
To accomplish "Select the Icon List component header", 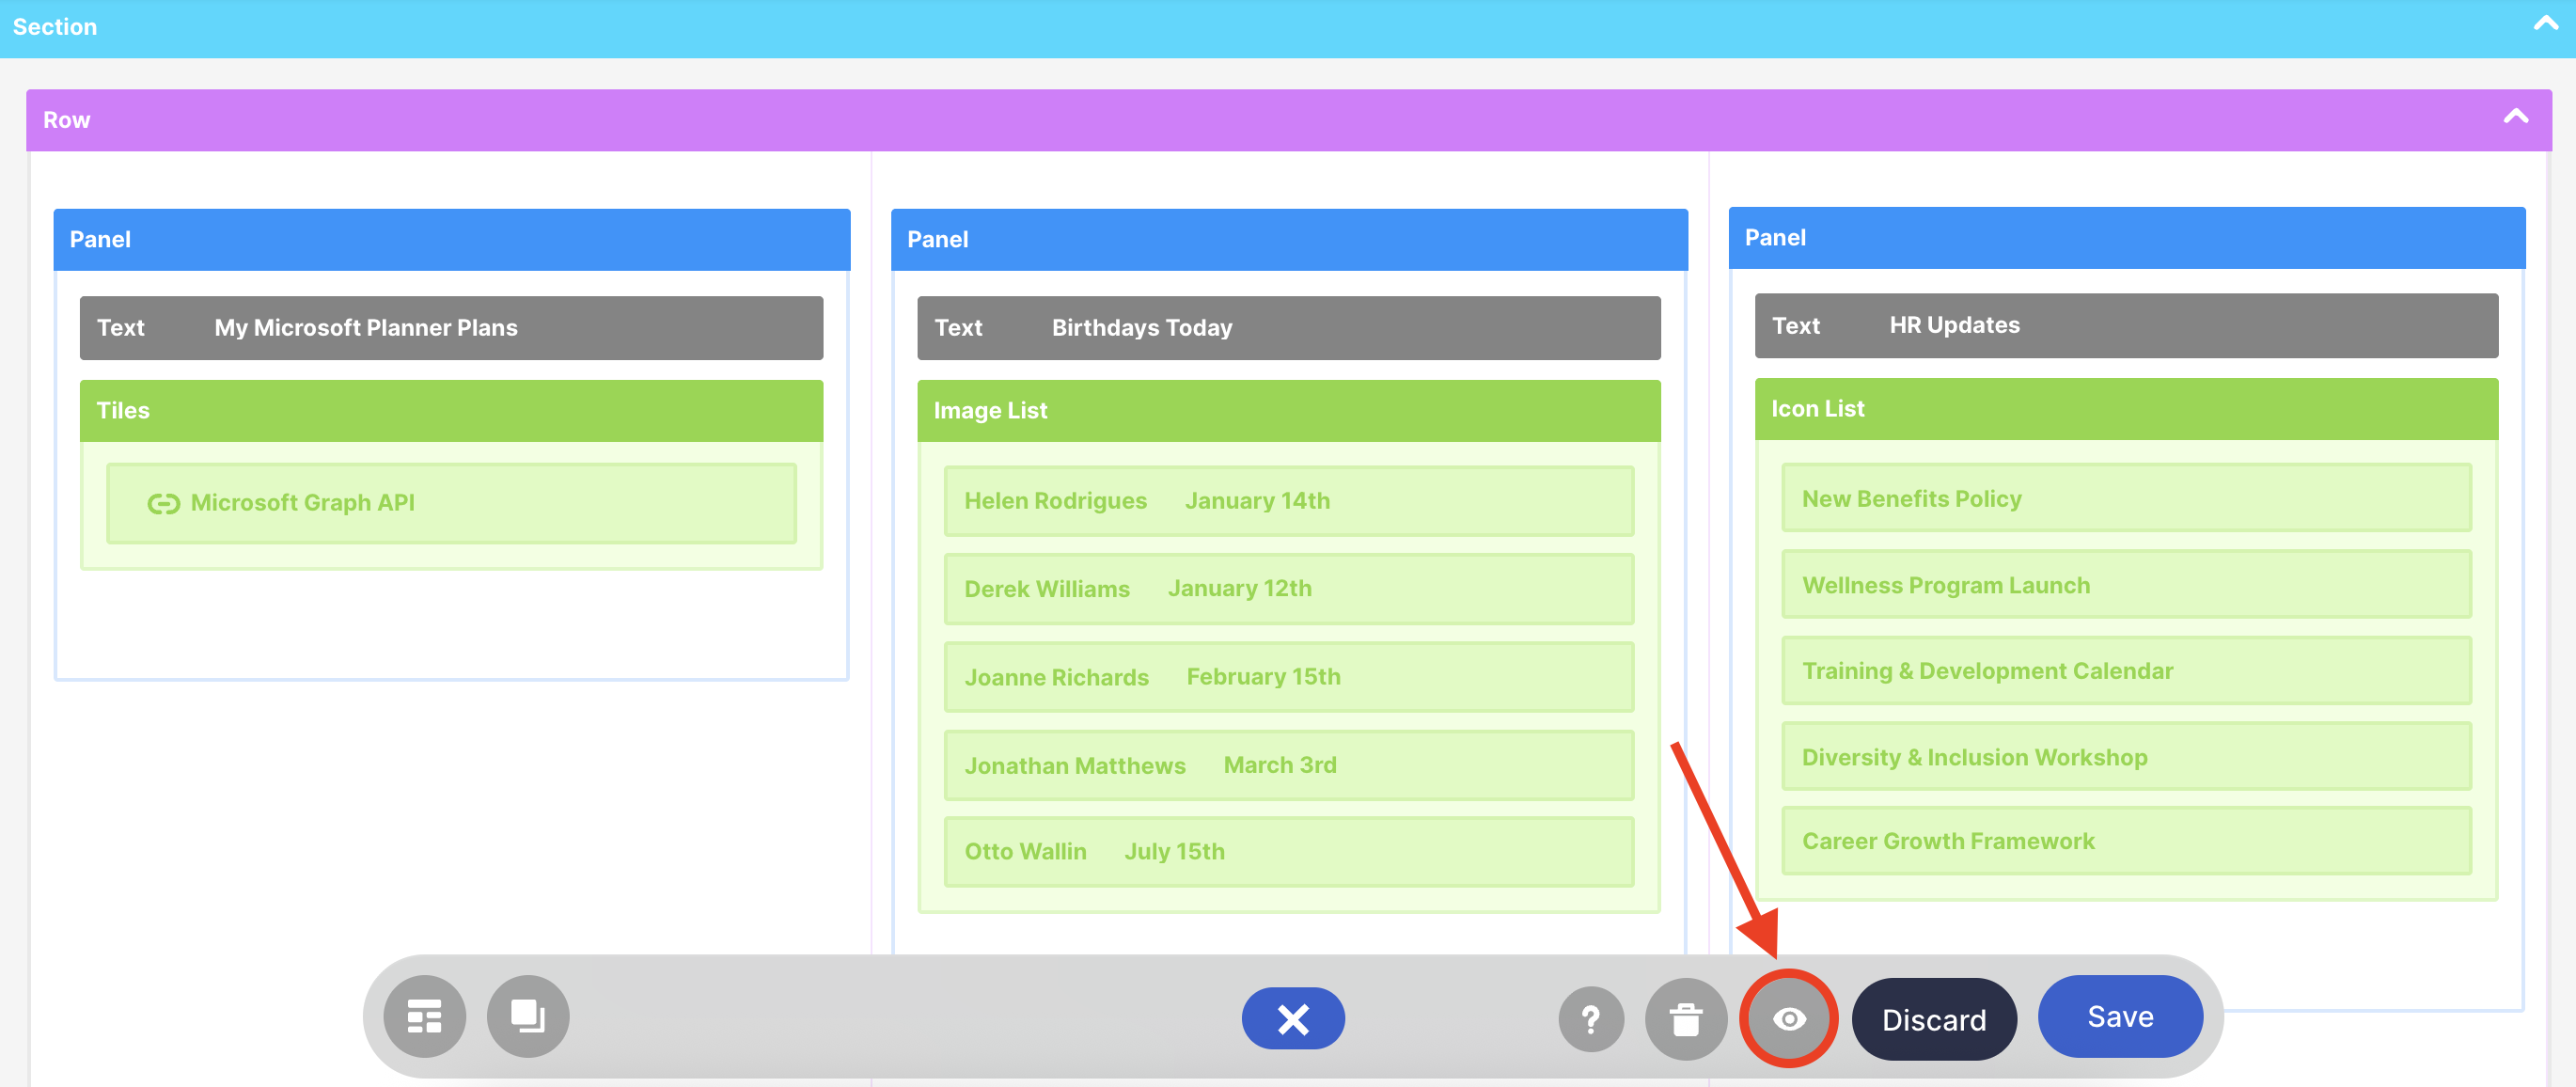I will (x=2125, y=408).
